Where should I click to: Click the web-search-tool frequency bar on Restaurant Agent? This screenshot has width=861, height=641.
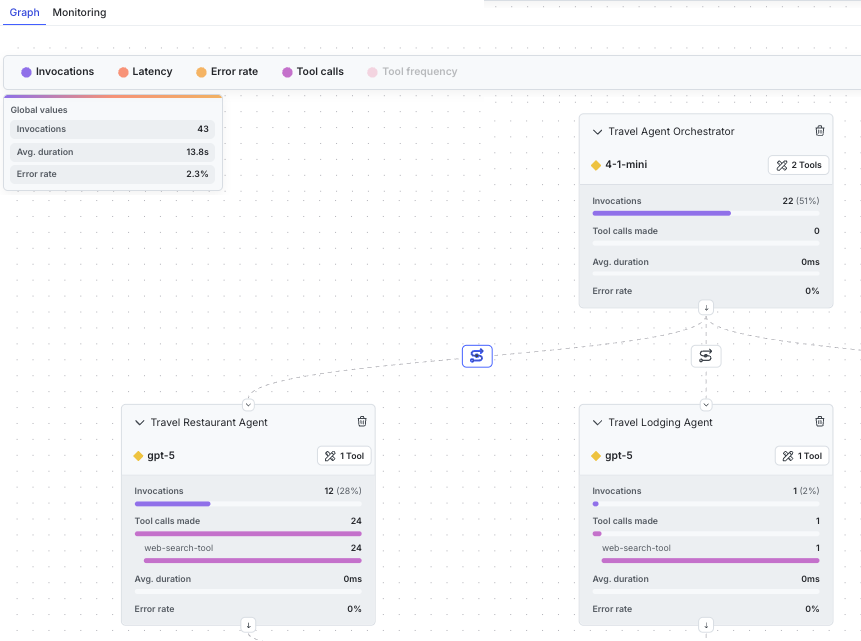(x=250, y=559)
